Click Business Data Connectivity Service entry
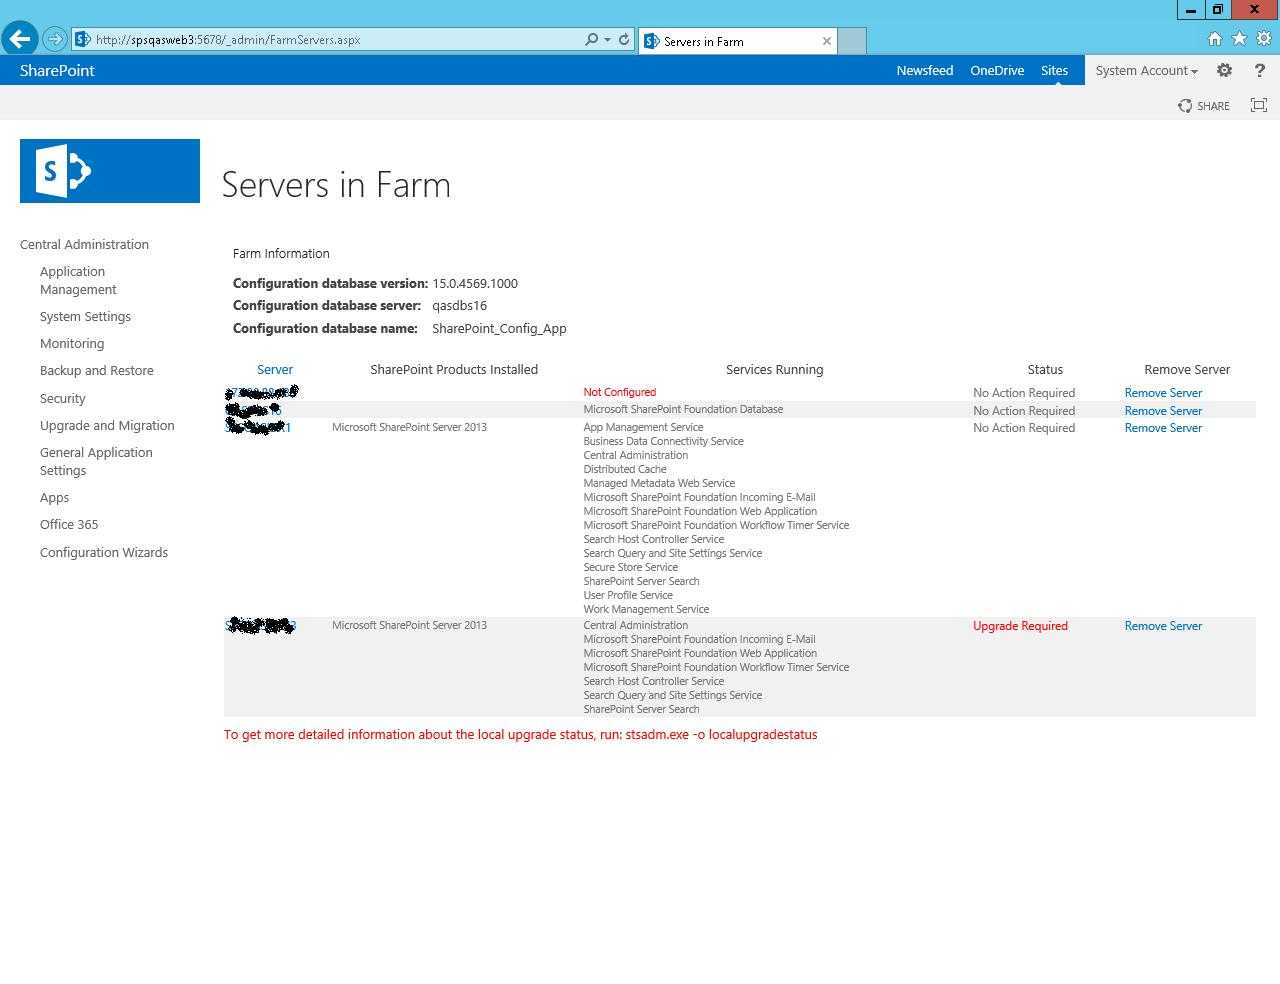This screenshot has width=1280, height=984. tap(663, 441)
